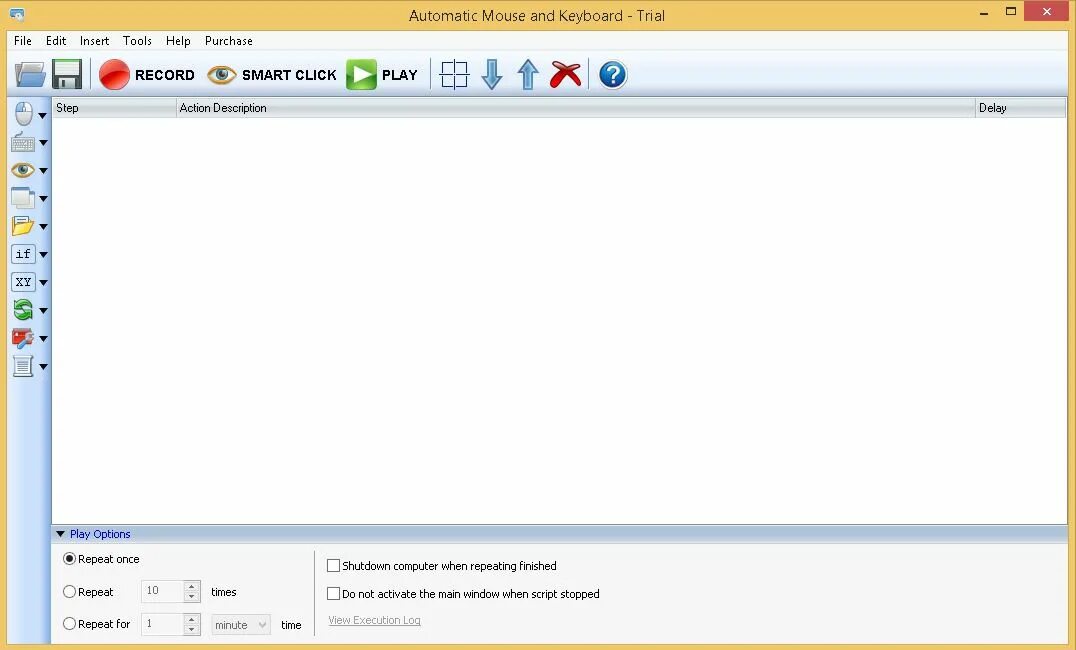
Task: Expand document actions dropdown arrow in sidebar
Action: point(43,367)
